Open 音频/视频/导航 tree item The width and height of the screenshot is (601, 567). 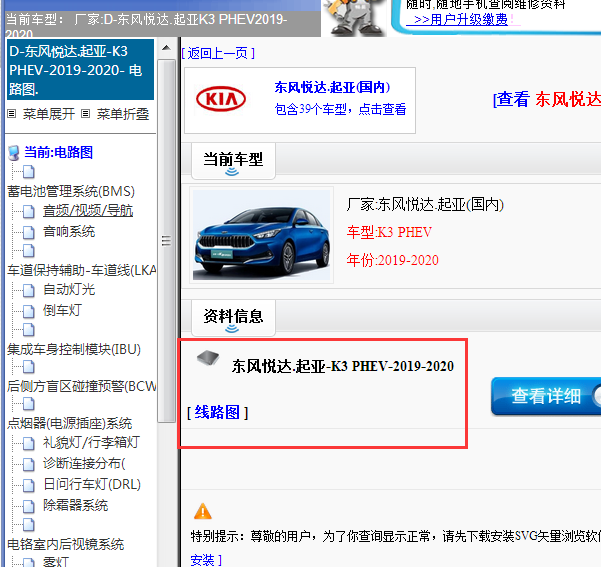click(x=88, y=211)
